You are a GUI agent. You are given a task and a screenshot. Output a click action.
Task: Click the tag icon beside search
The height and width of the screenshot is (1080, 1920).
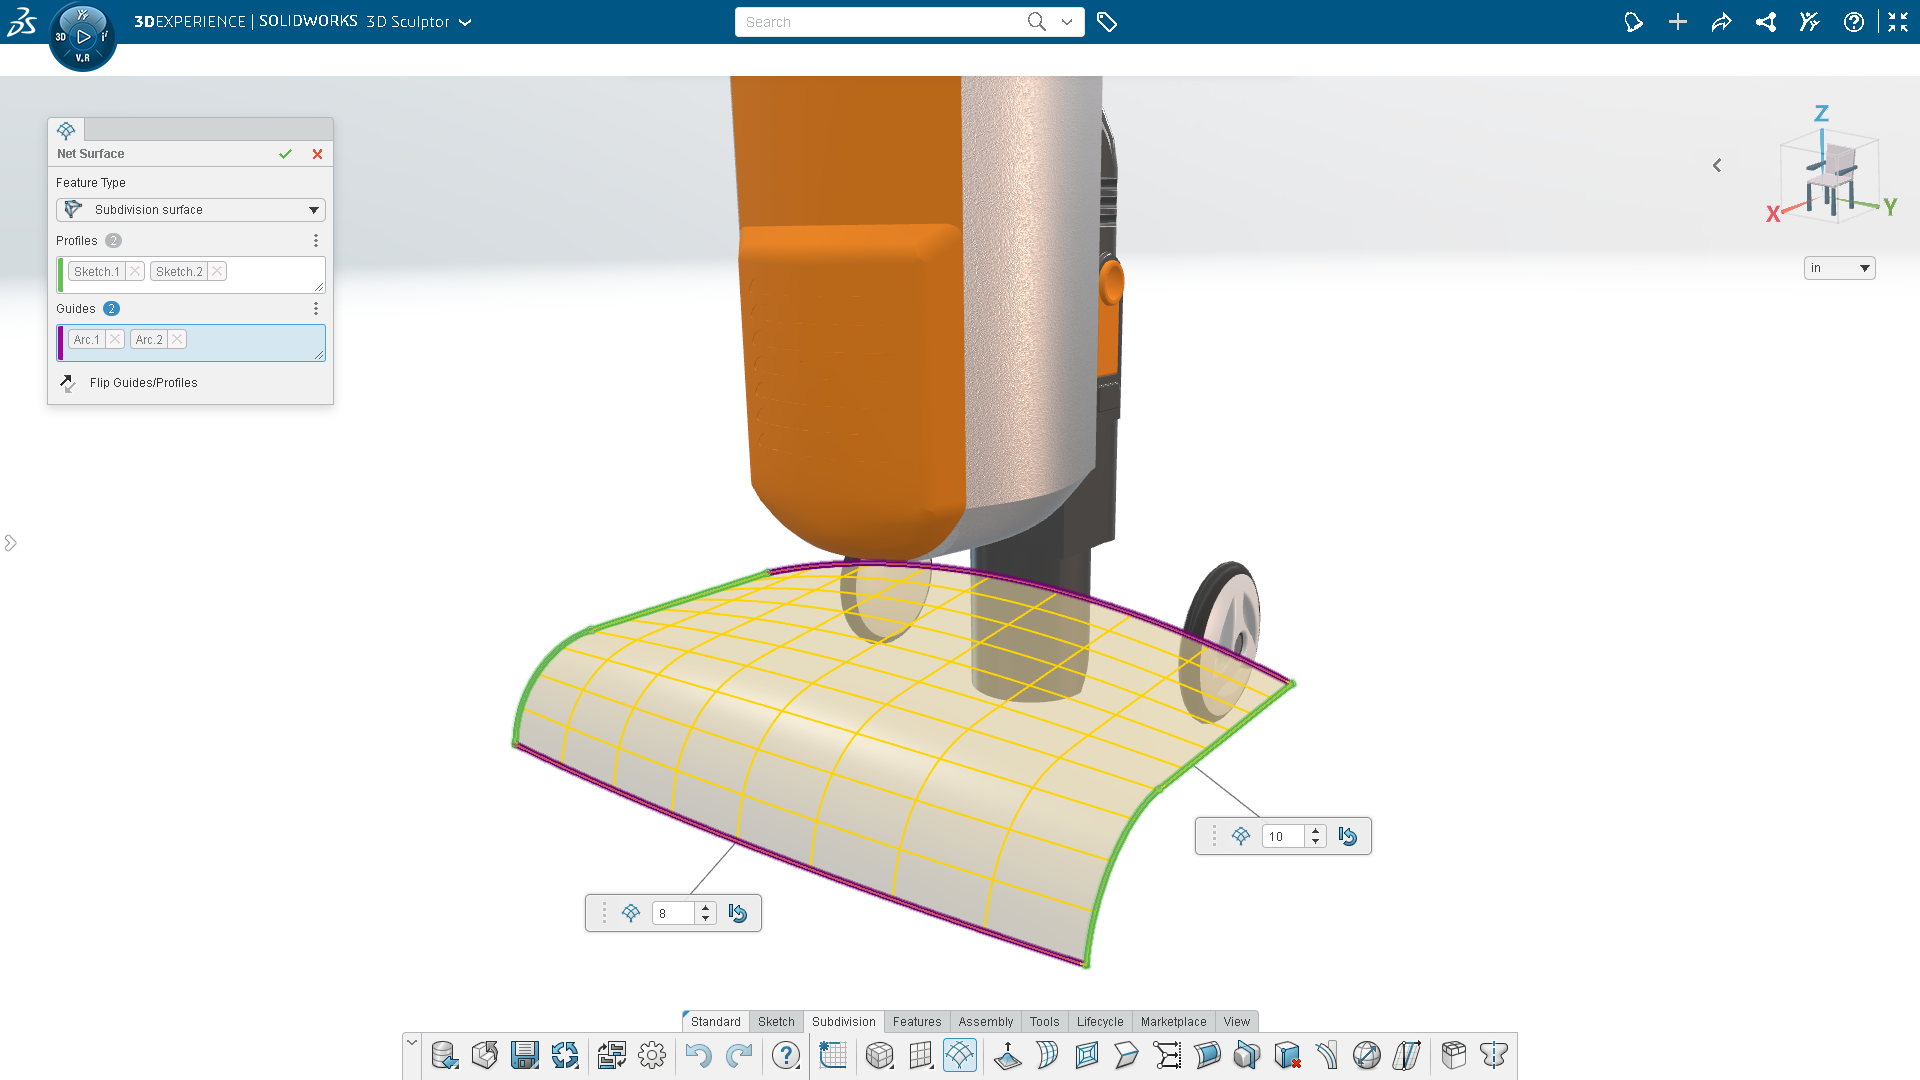tap(1106, 22)
